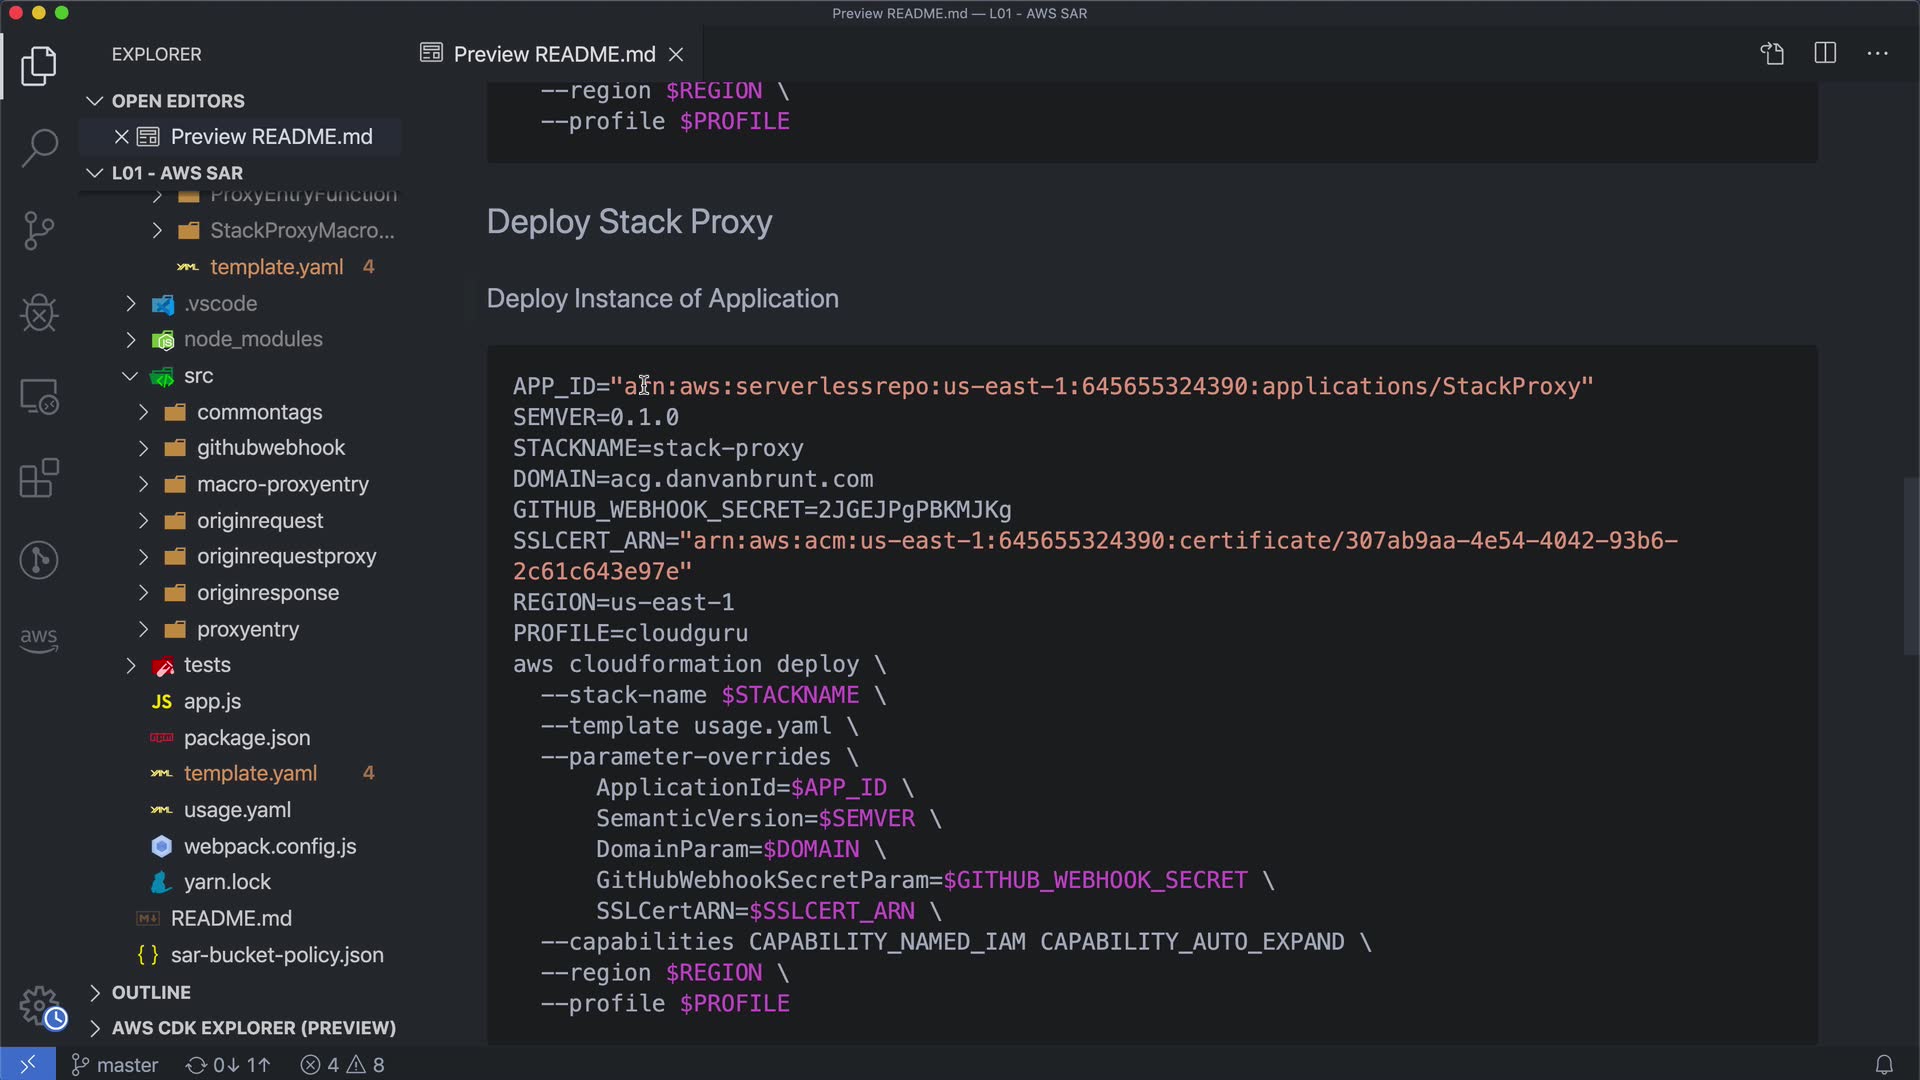Click the preview vertical scrollbar thumb
This screenshot has height=1080, width=1920.
tap(1909, 566)
